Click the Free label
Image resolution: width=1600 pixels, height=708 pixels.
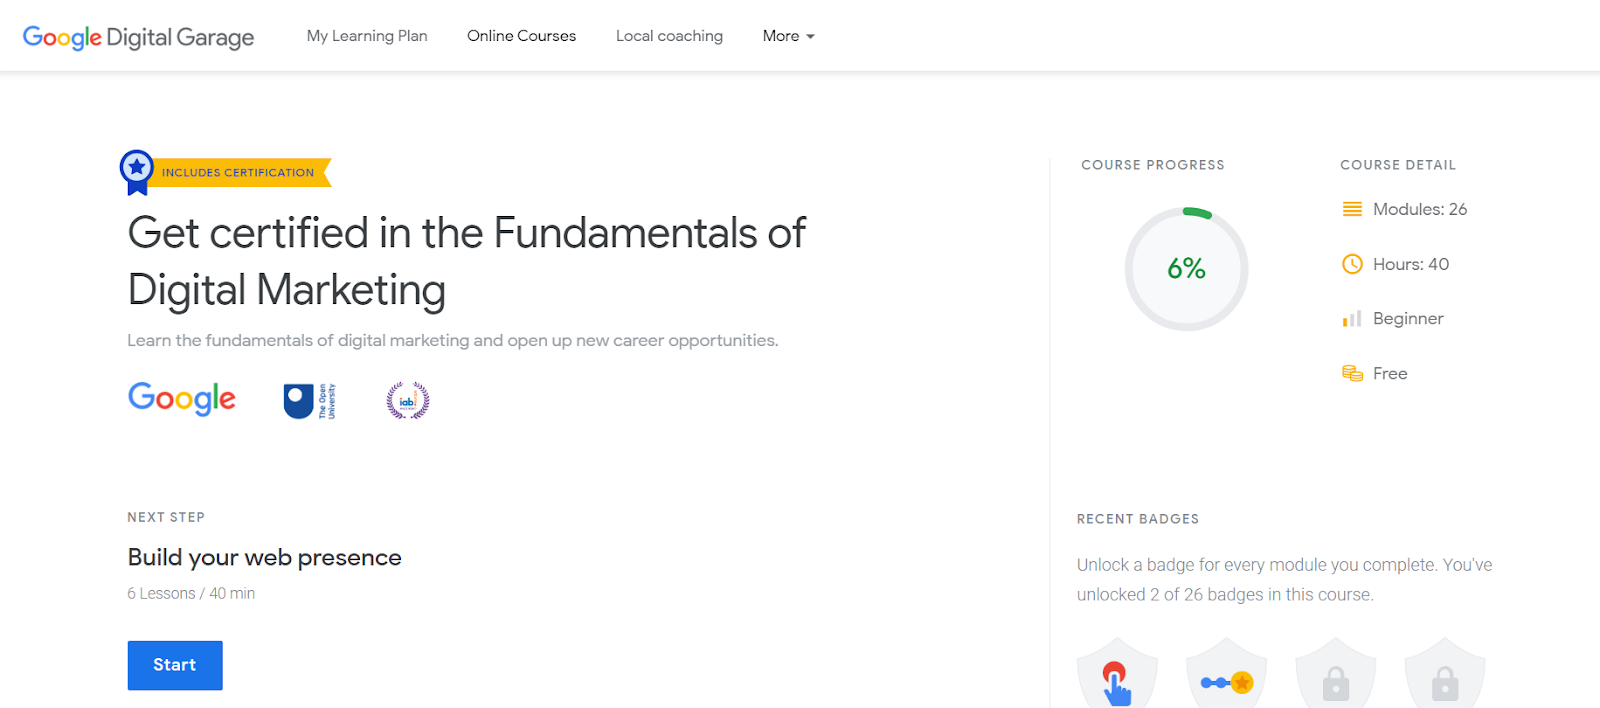click(1390, 373)
